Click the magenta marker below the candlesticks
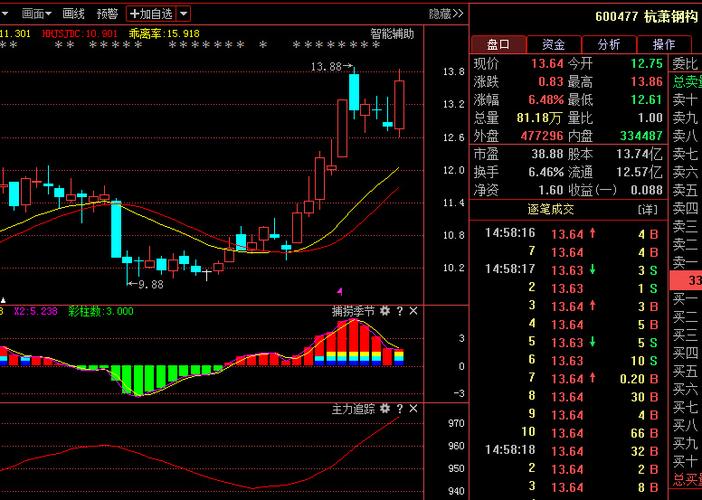 [x=340, y=292]
